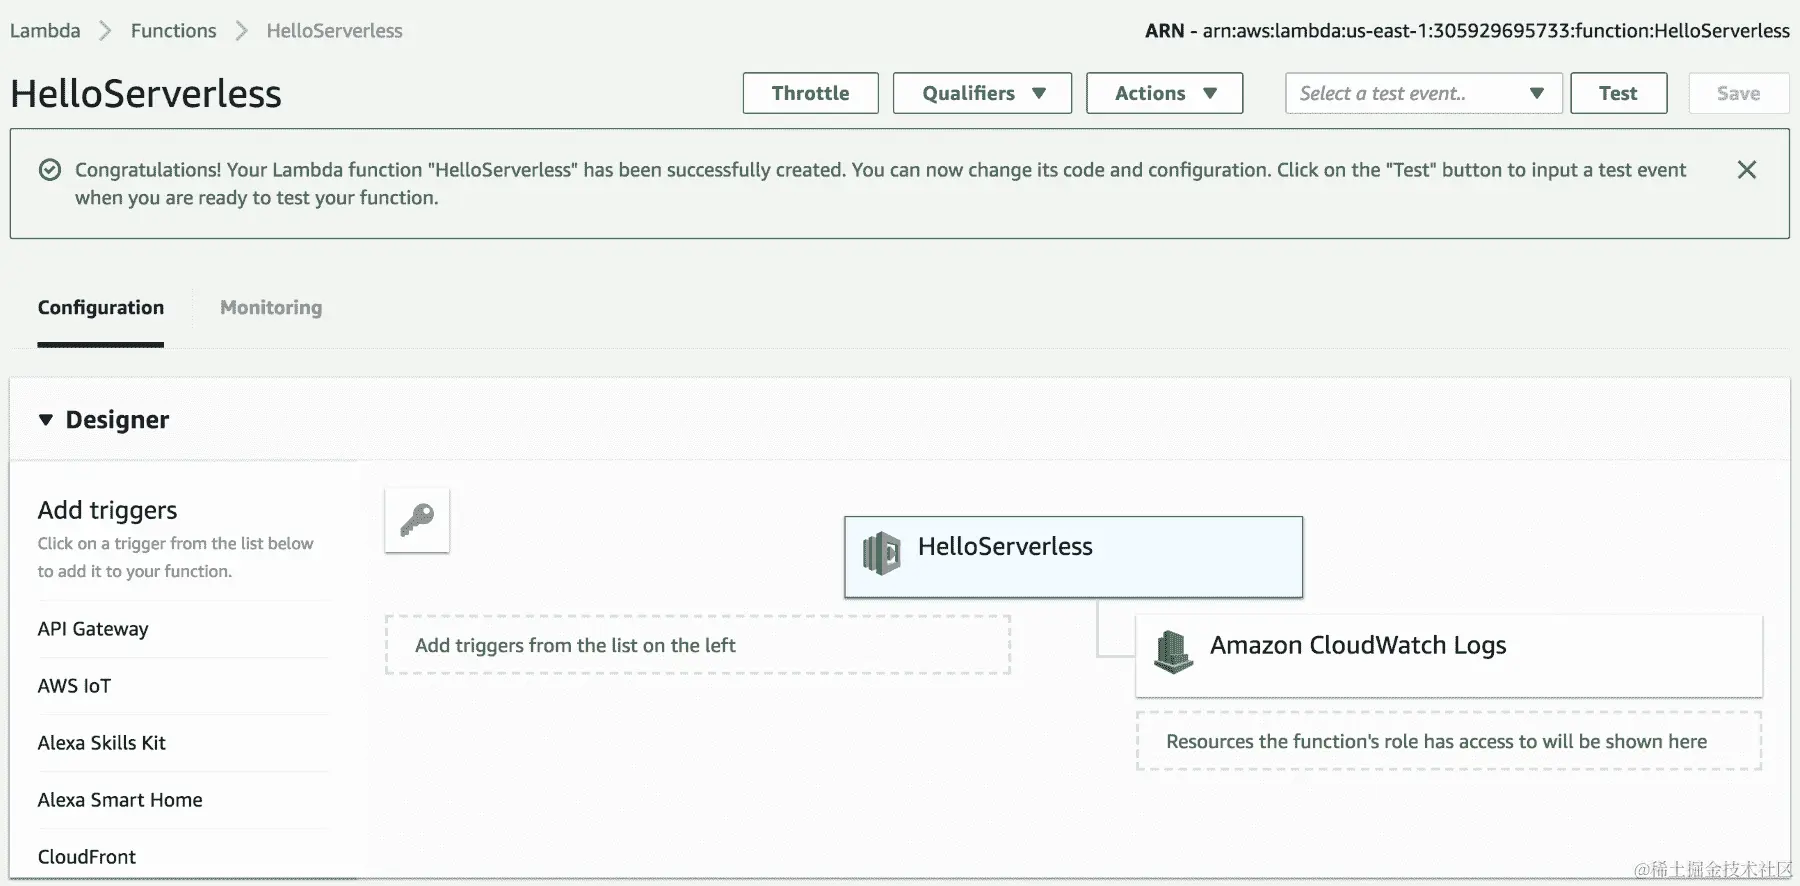Image resolution: width=1800 pixels, height=886 pixels.
Task: Open the Qualifiers dropdown
Action: (982, 93)
